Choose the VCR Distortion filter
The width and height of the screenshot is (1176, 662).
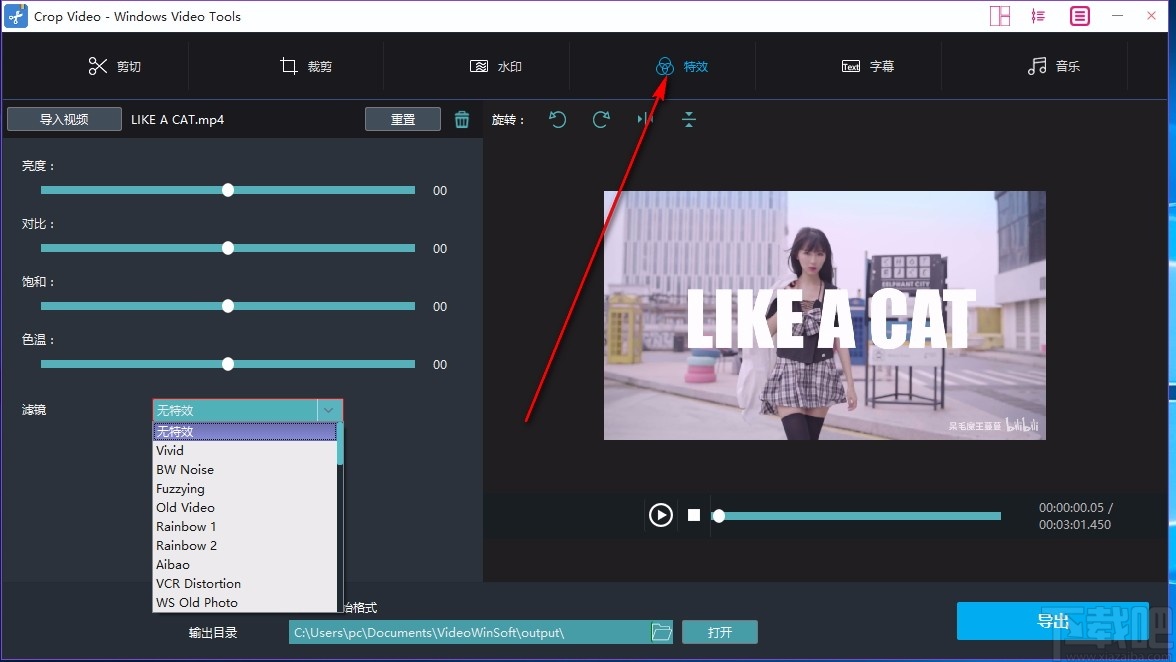(198, 583)
